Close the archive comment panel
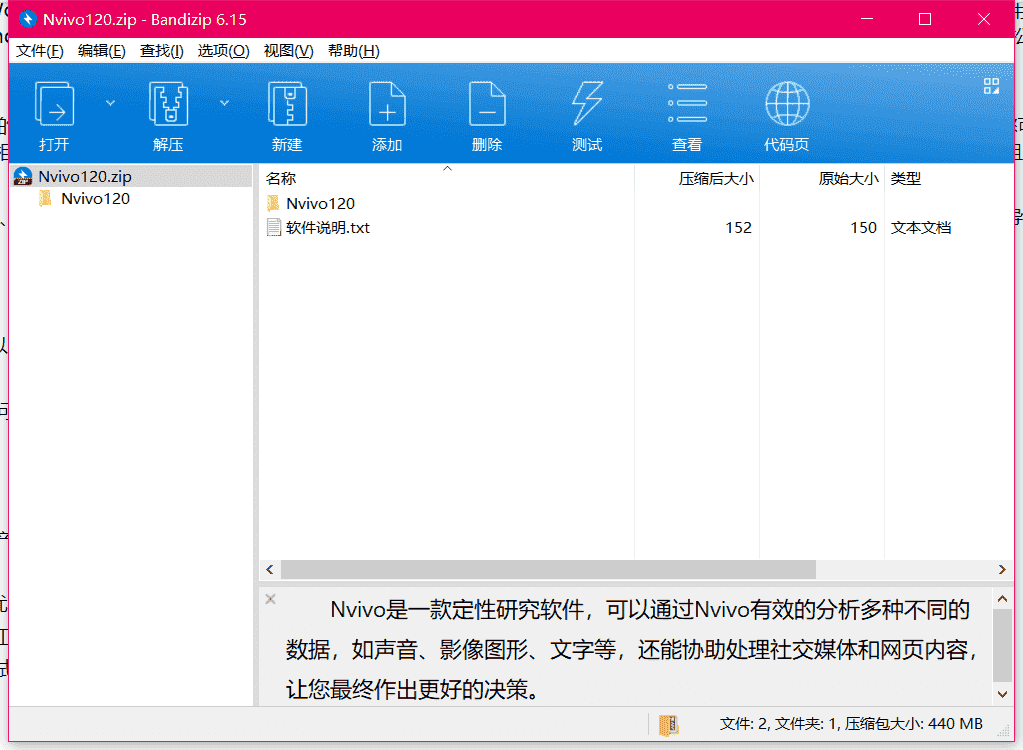This screenshot has height=750, width=1023. coord(271,599)
